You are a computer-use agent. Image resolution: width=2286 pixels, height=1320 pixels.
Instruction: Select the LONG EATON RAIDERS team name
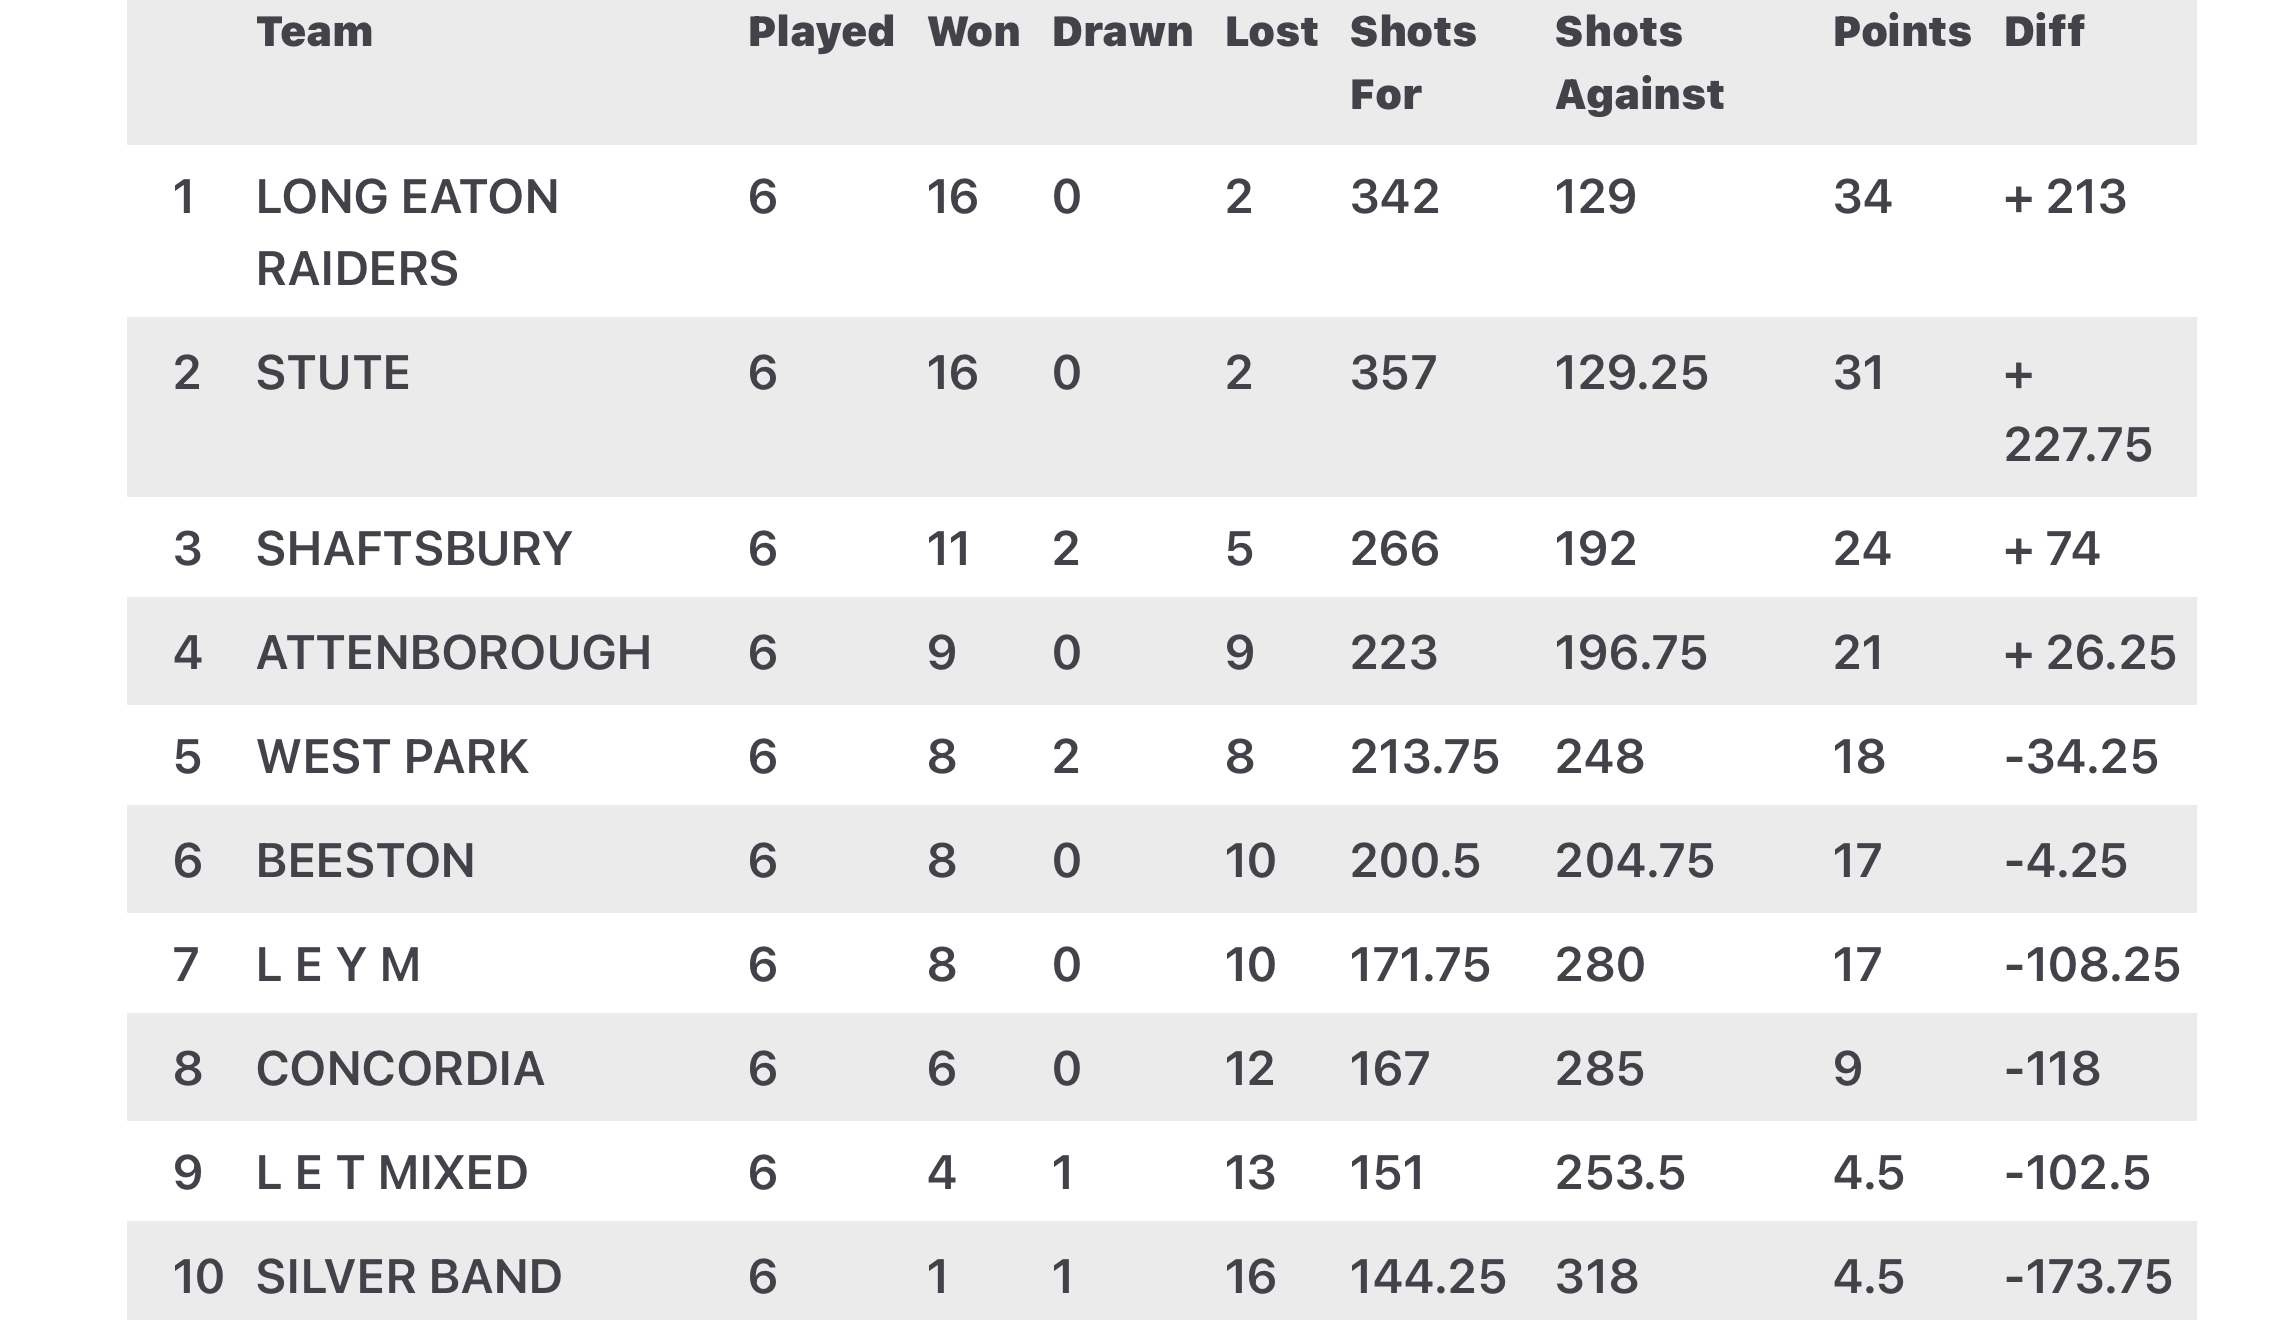[x=406, y=232]
